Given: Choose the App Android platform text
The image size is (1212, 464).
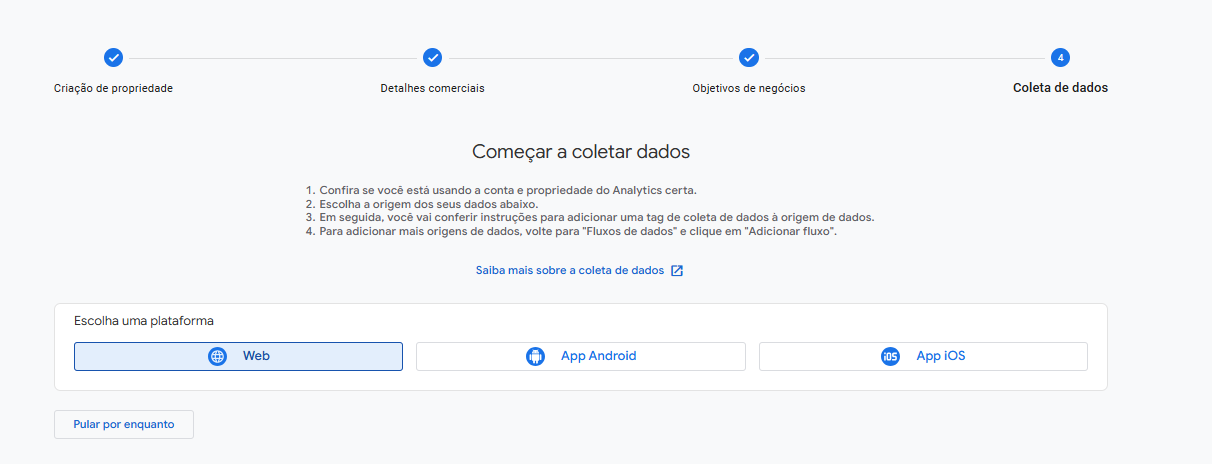Looking at the screenshot, I should coord(598,356).
